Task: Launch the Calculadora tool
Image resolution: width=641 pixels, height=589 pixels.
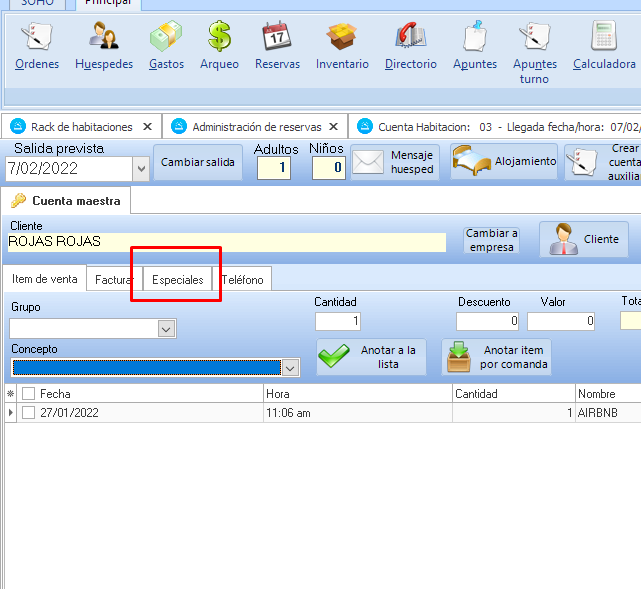Action: pos(604,46)
